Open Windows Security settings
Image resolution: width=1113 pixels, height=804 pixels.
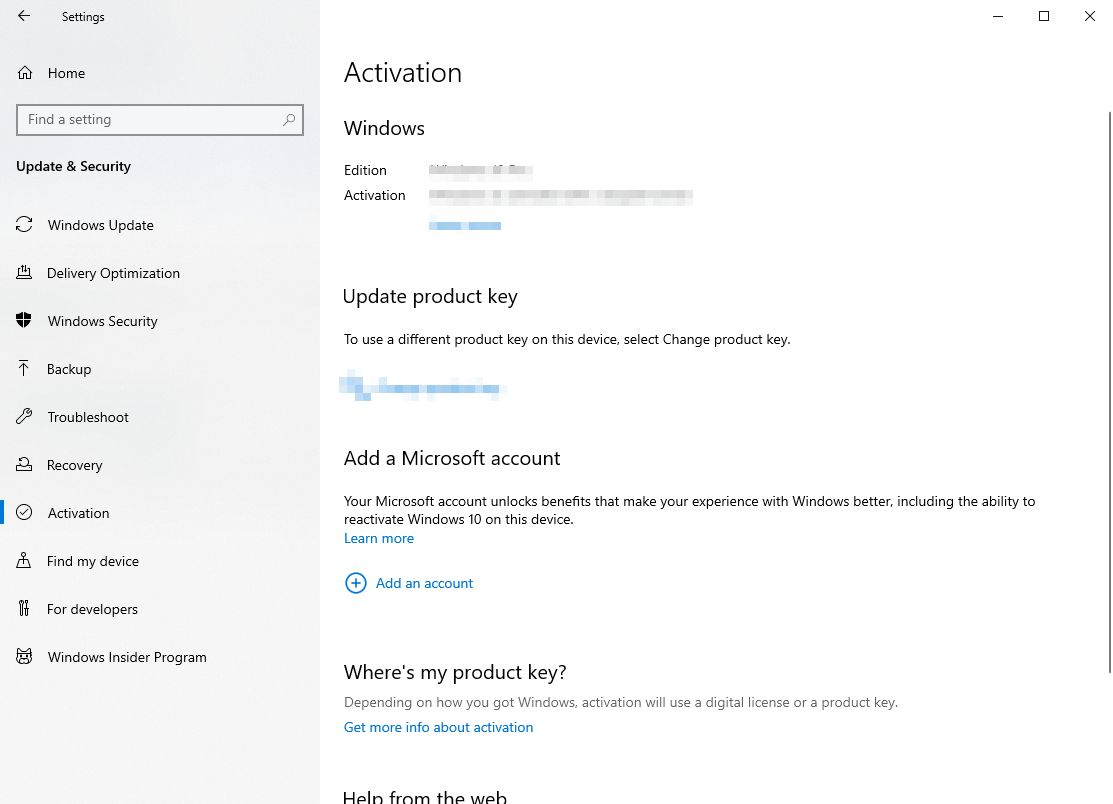pyautogui.click(x=24, y=321)
